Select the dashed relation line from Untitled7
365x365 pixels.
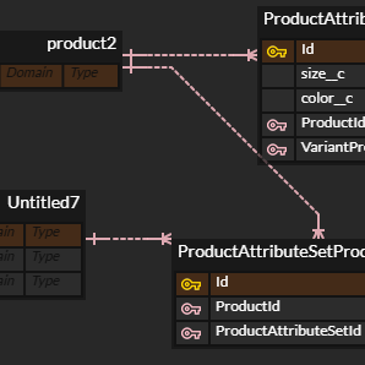[128, 239]
